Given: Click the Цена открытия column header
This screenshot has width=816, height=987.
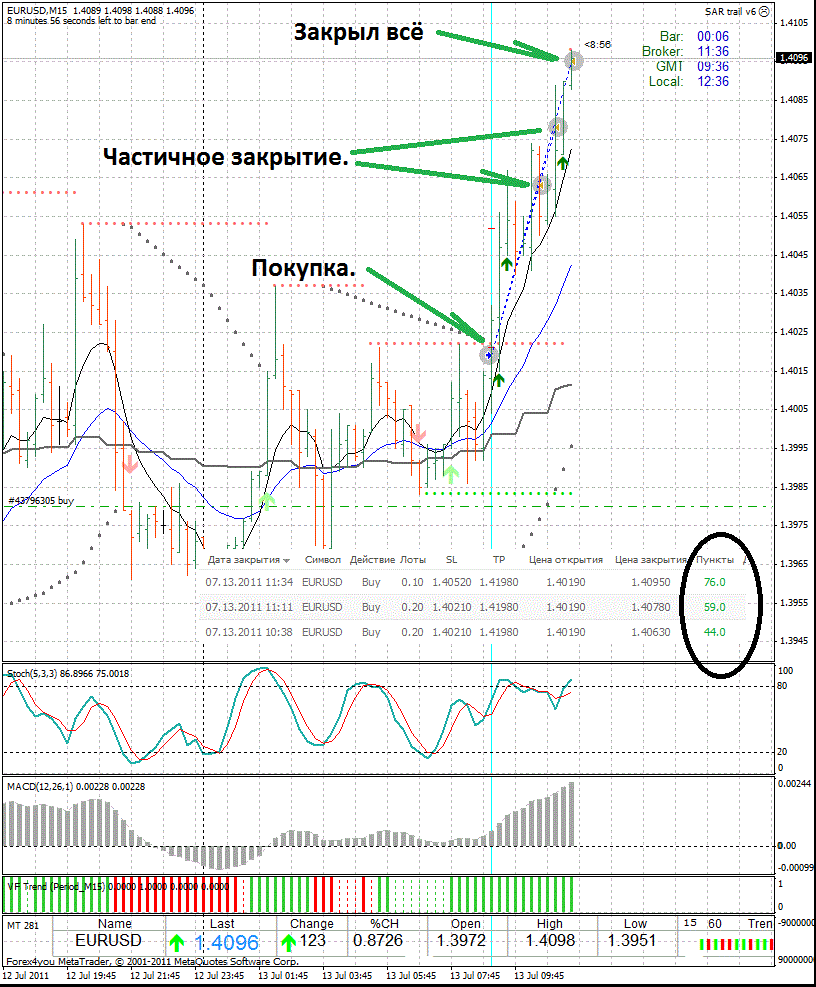Looking at the screenshot, I should (565, 560).
